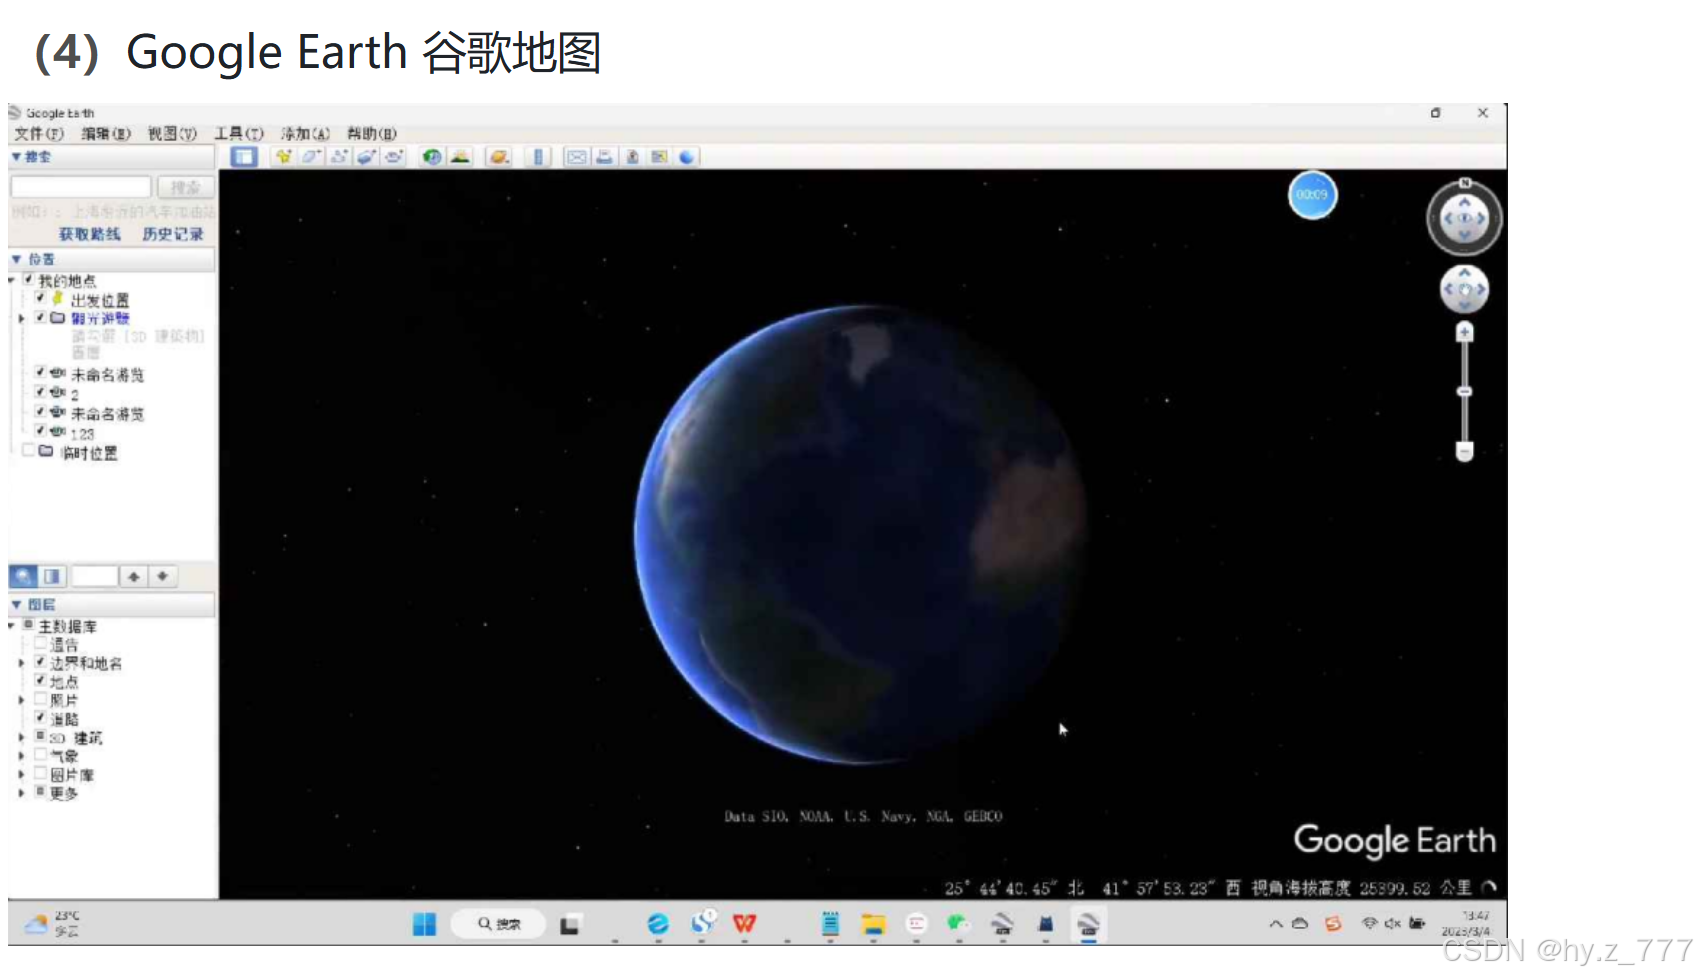Image resolution: width=1698 pixels, height=980 pixels.
Task: Enable the 照片 layer checkbox
Action: click(x=41, y=699)
